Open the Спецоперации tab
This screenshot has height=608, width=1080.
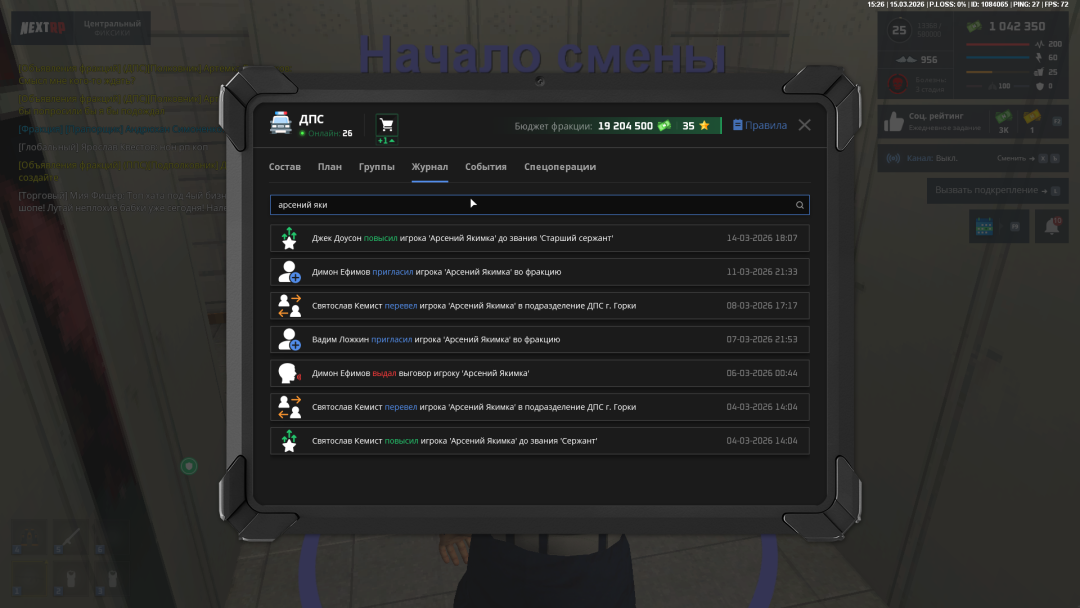point(560,167)
